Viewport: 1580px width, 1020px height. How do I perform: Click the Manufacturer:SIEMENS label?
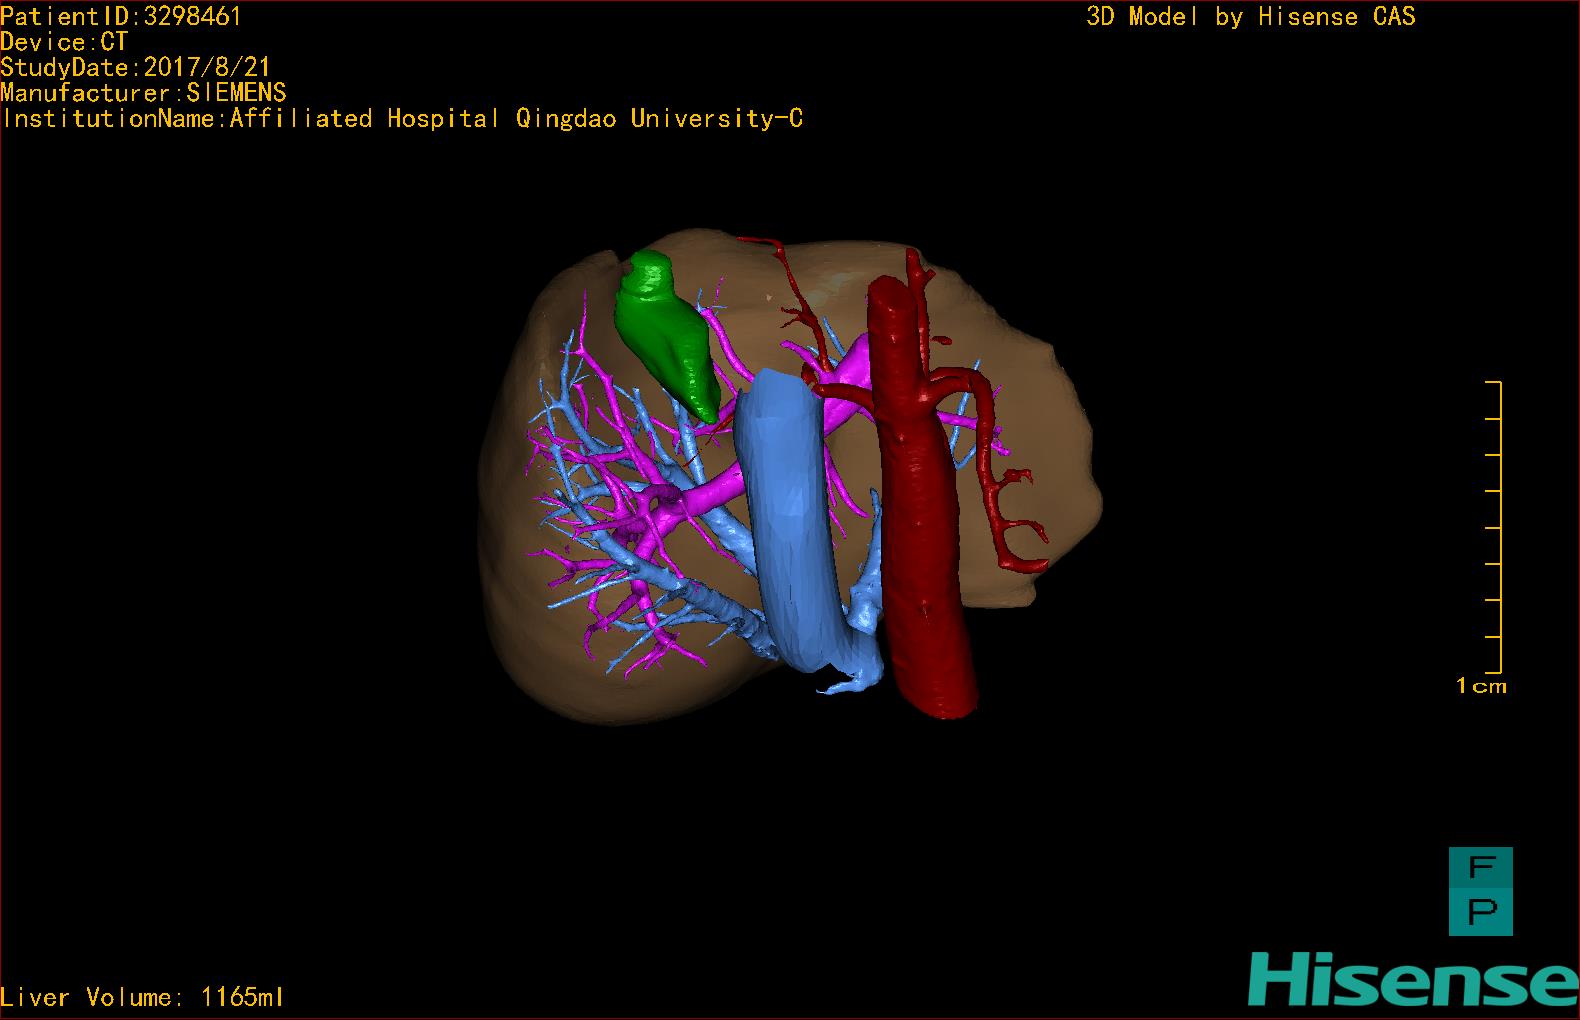pyautogui.click(x=143, y=93)
